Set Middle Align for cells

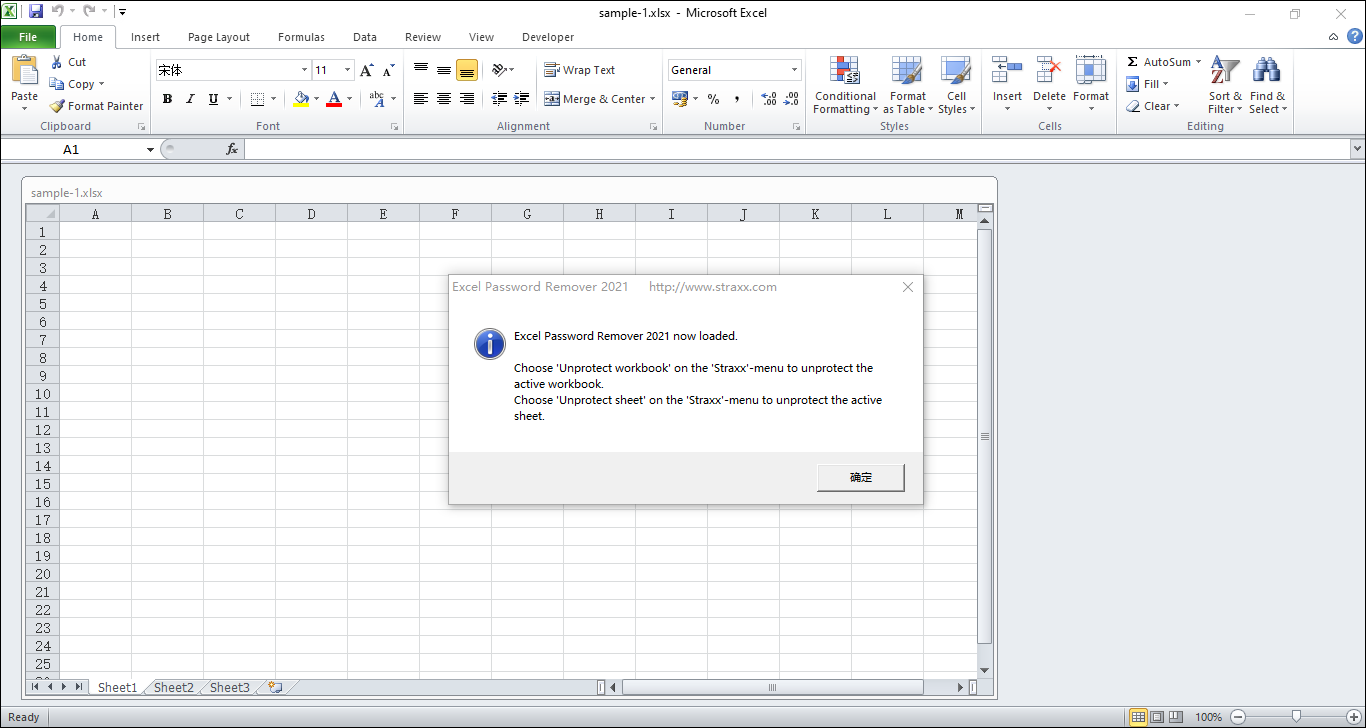pyautogui.click(x=444, y=70)
